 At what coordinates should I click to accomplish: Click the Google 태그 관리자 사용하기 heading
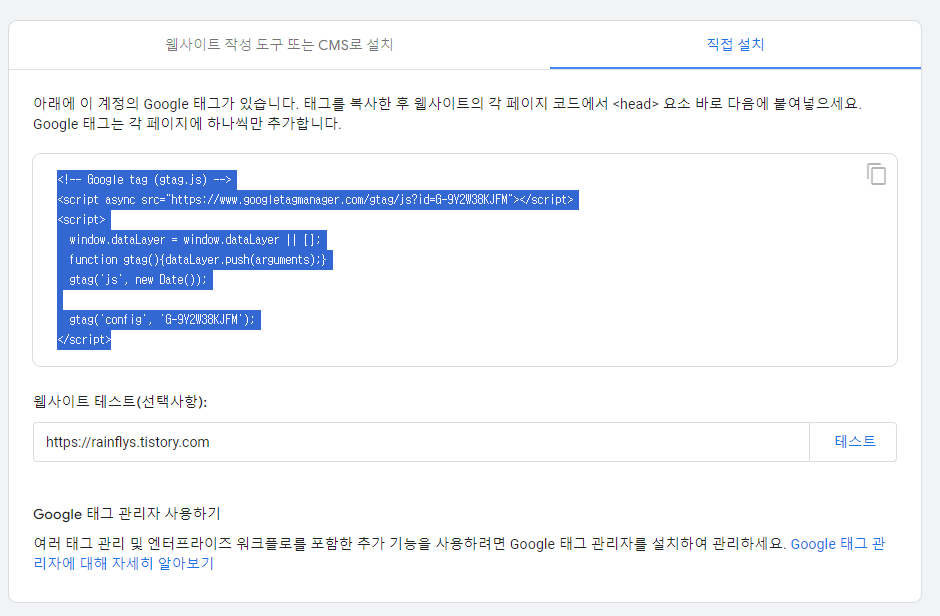pos(127,514)
